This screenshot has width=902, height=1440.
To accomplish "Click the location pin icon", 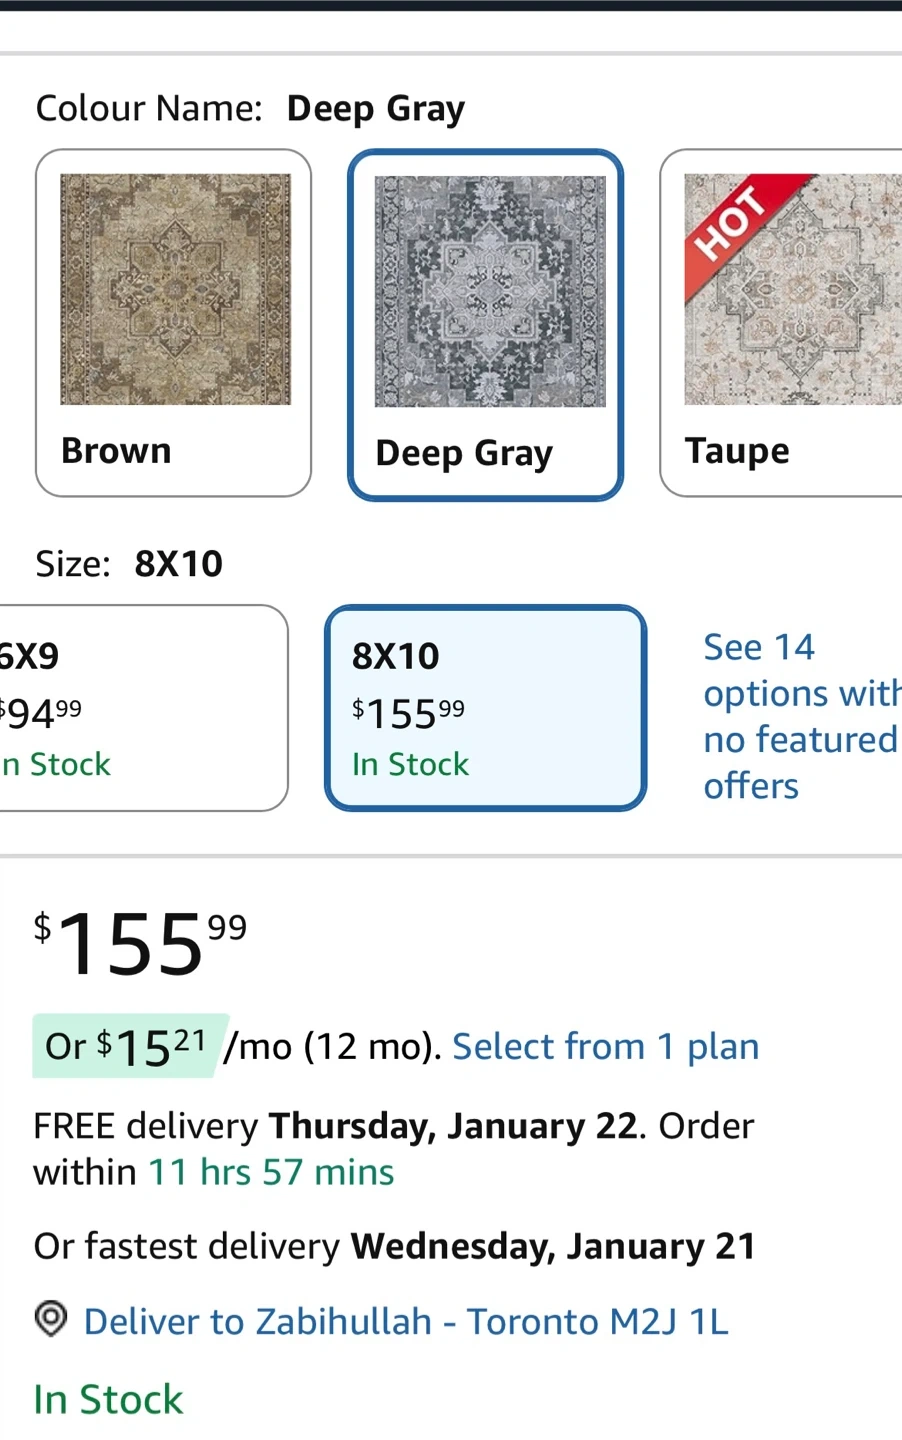I will 51,1320.
